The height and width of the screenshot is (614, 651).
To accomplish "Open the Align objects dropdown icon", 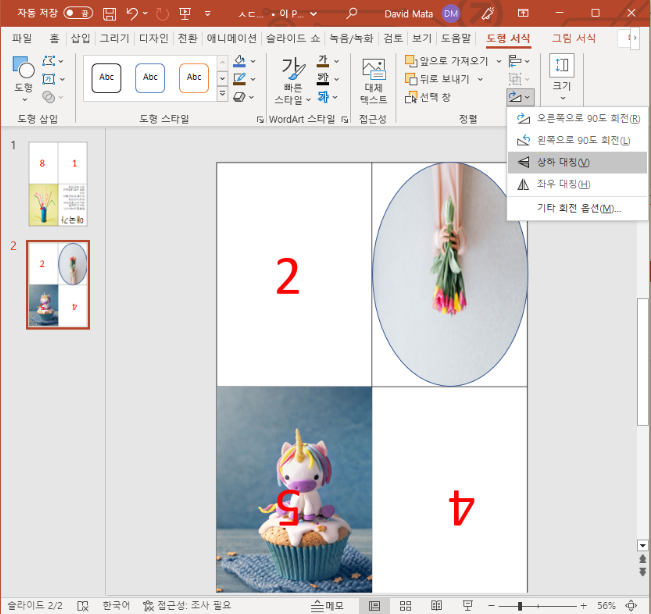I will point(519,61).
